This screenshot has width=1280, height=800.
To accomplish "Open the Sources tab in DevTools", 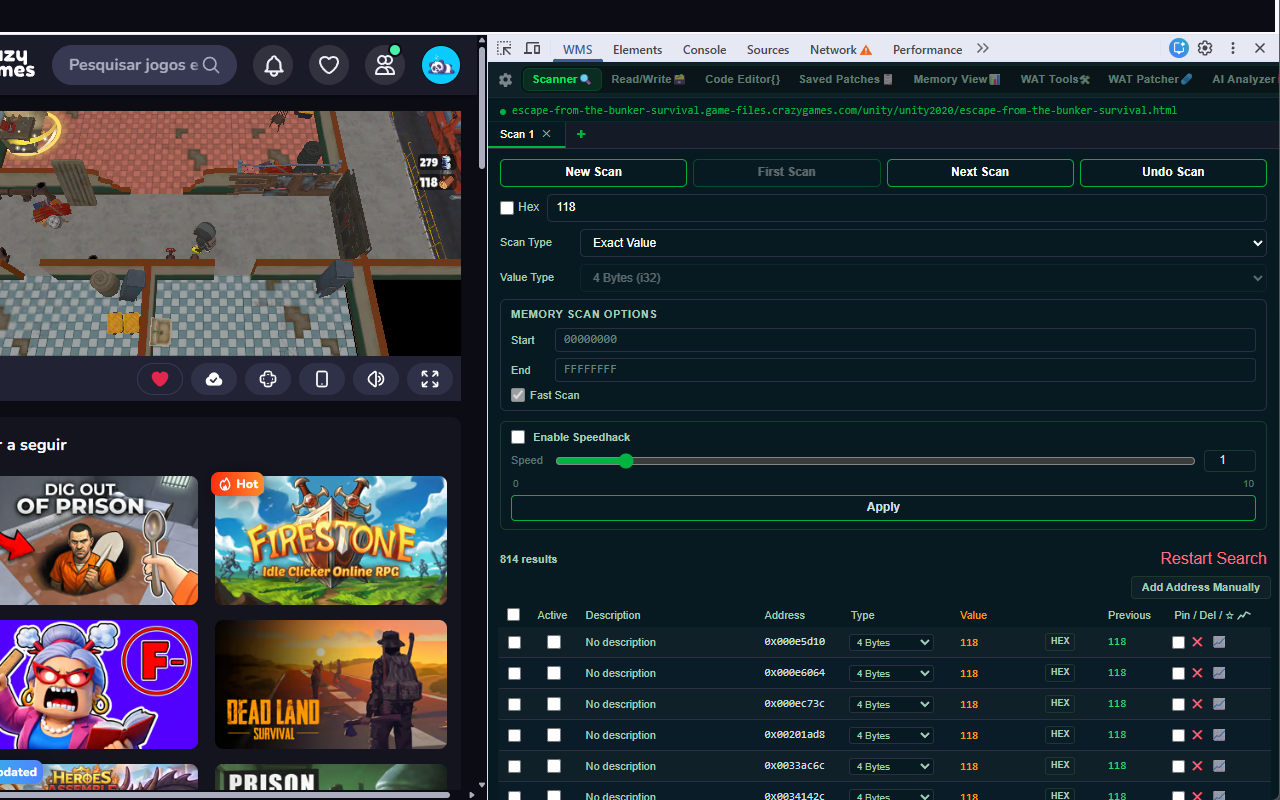I will 768,50.
